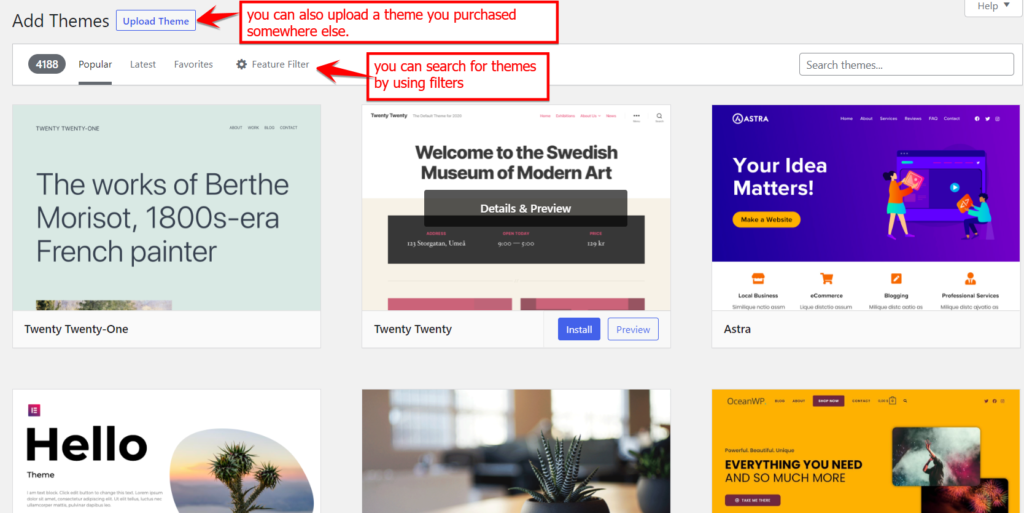The height and width of the screenshot is (513, 1024).
Task: Click the Add Themes heading
Action: tap(61, 21)
